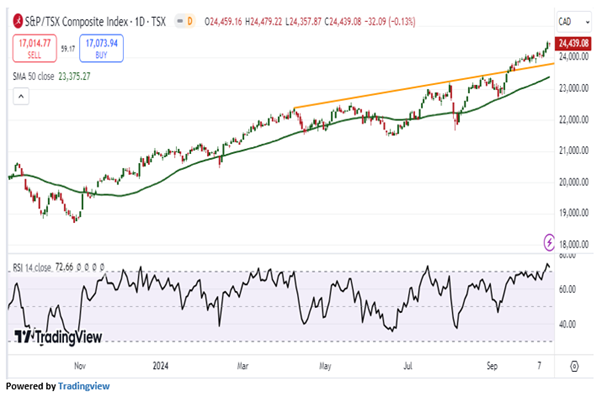
Task: Click the O24,459.16 open value
Action: pos(223,22)
